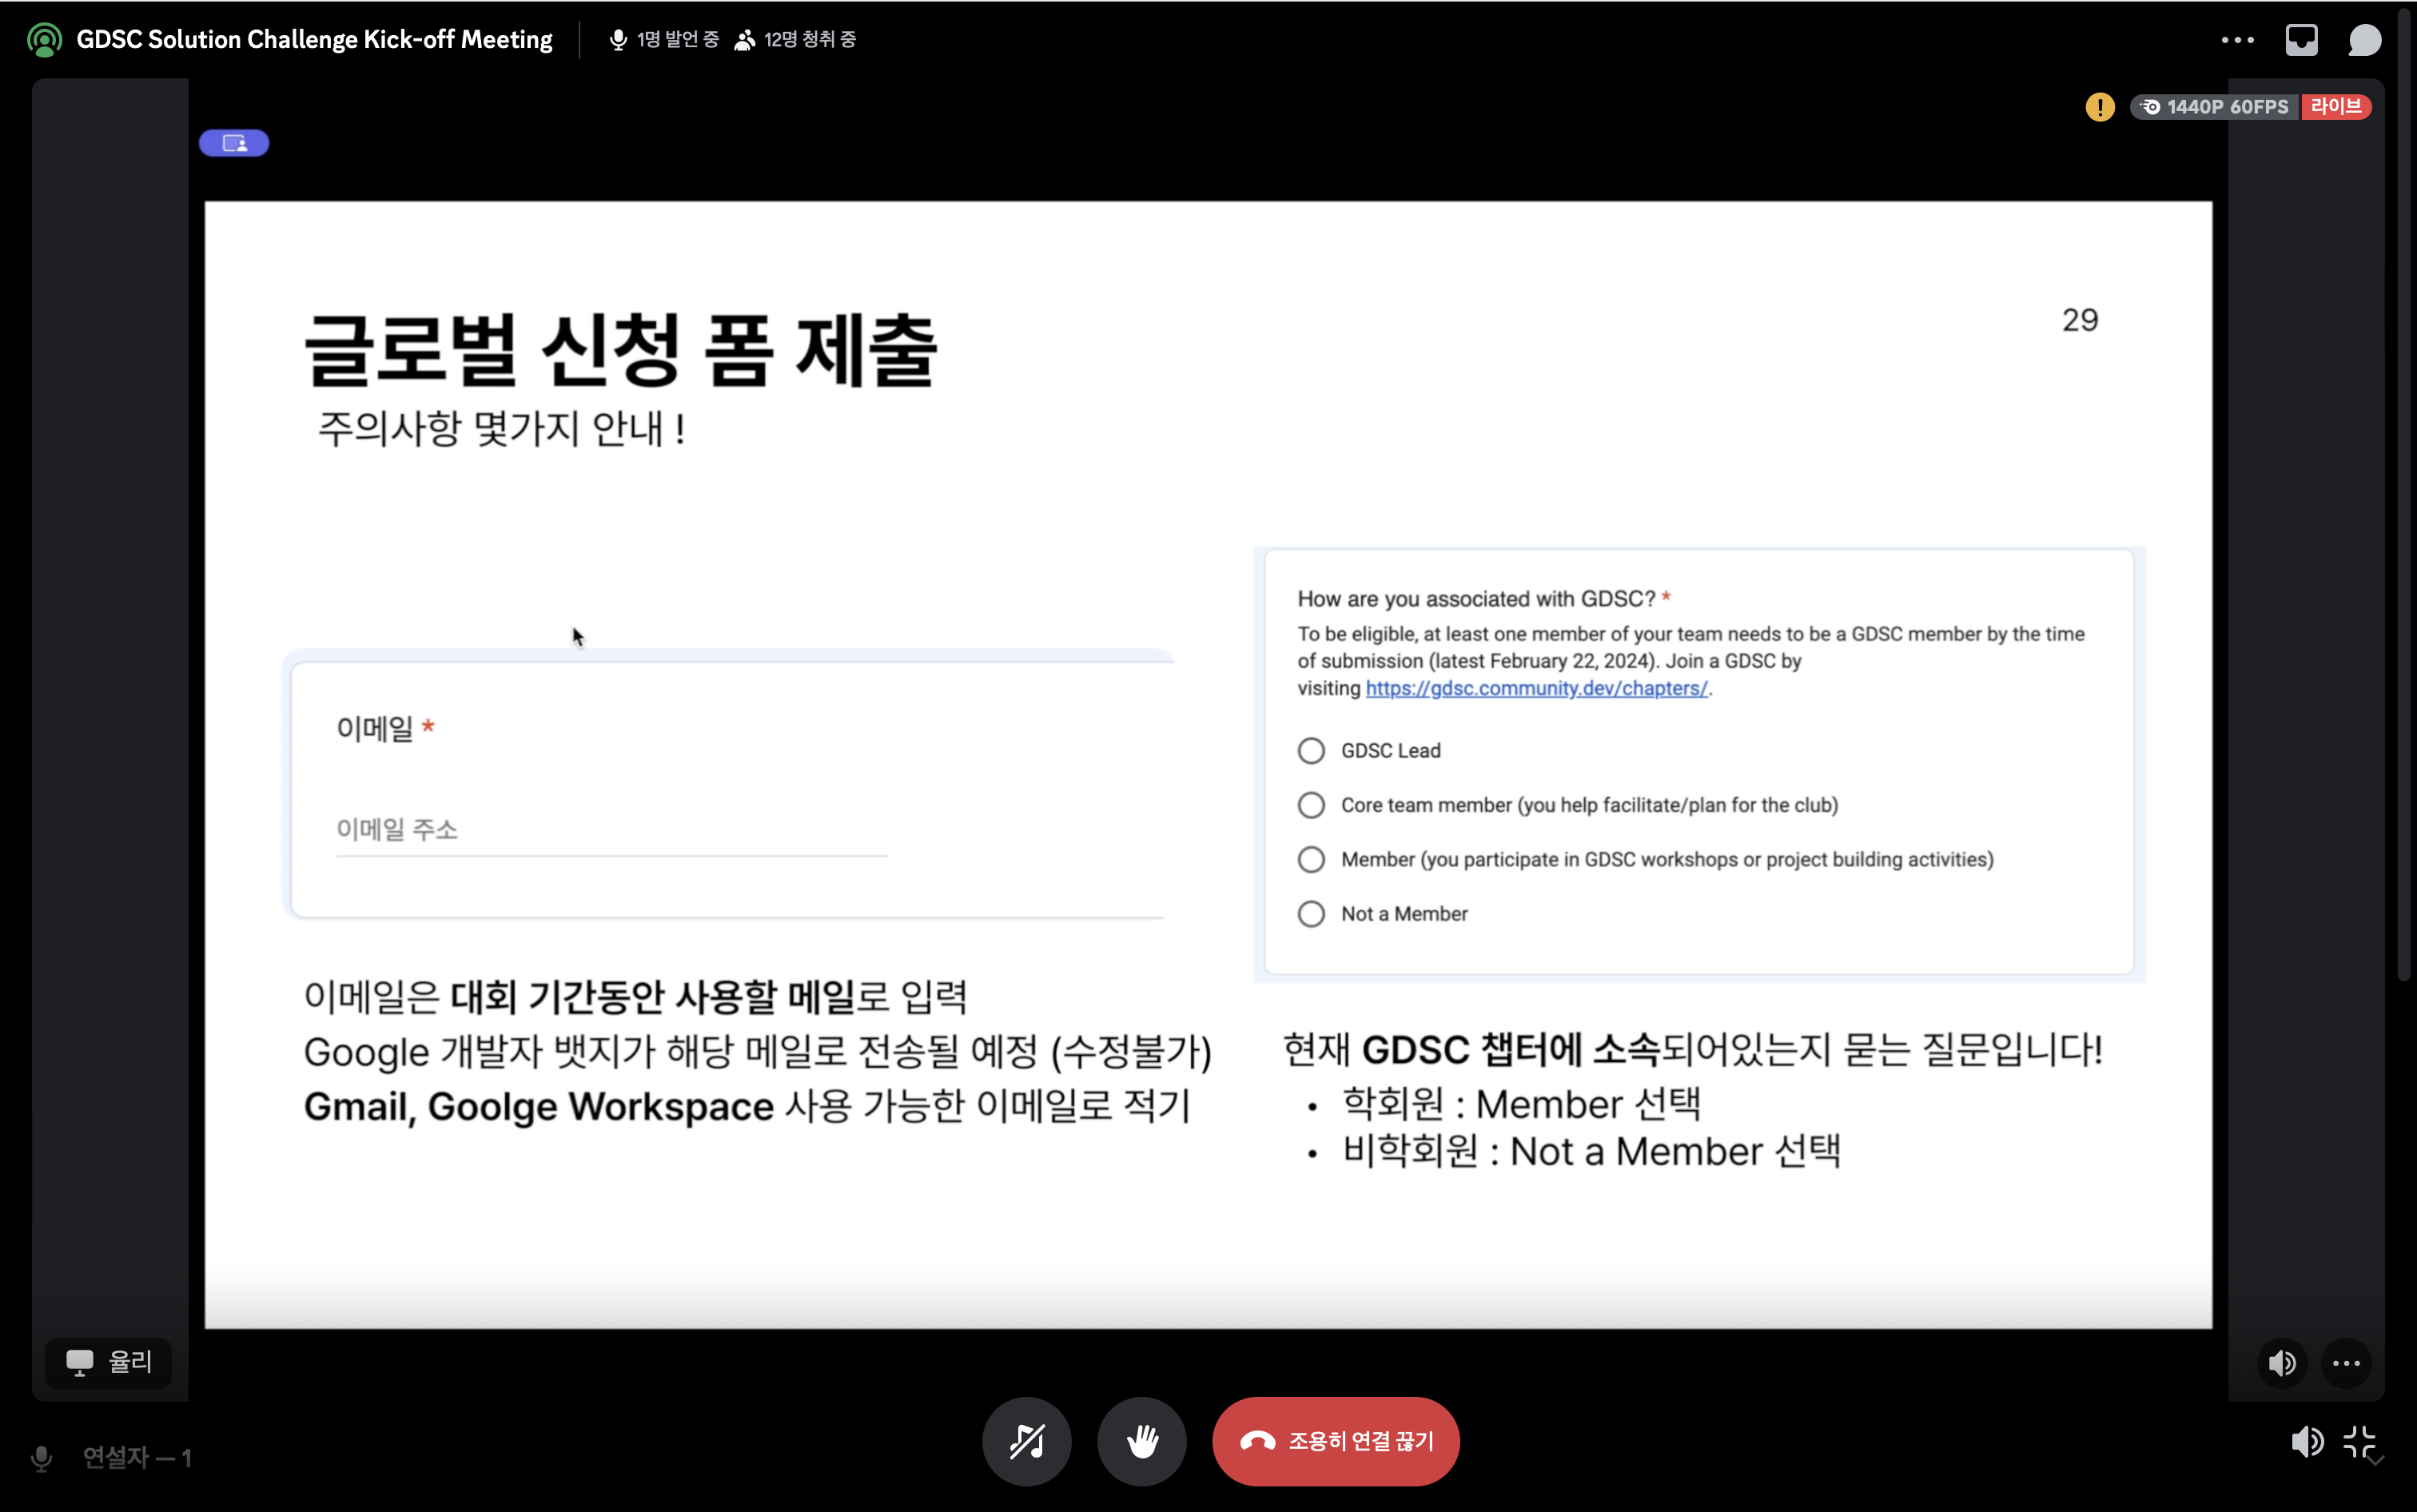Click the 연설자 — 1 speakers label

[137, 1458]
